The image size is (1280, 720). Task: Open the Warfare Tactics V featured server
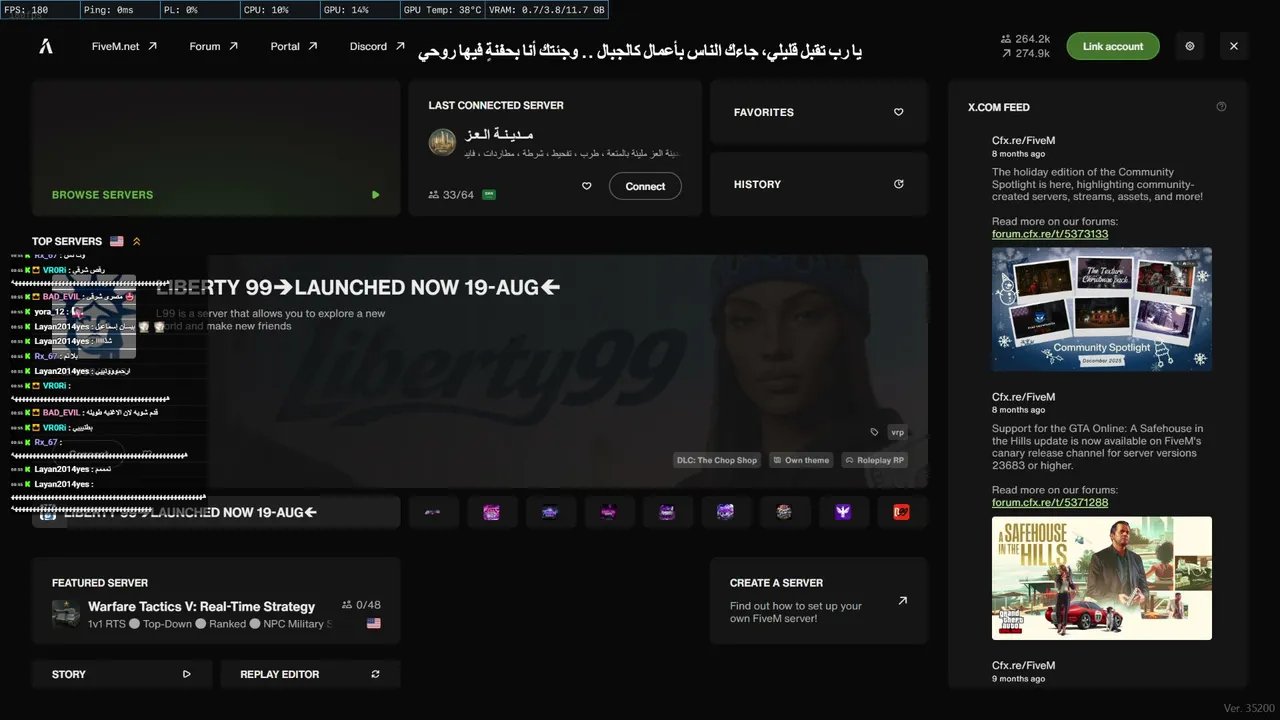pyautogui.click(x=216, y=600)
